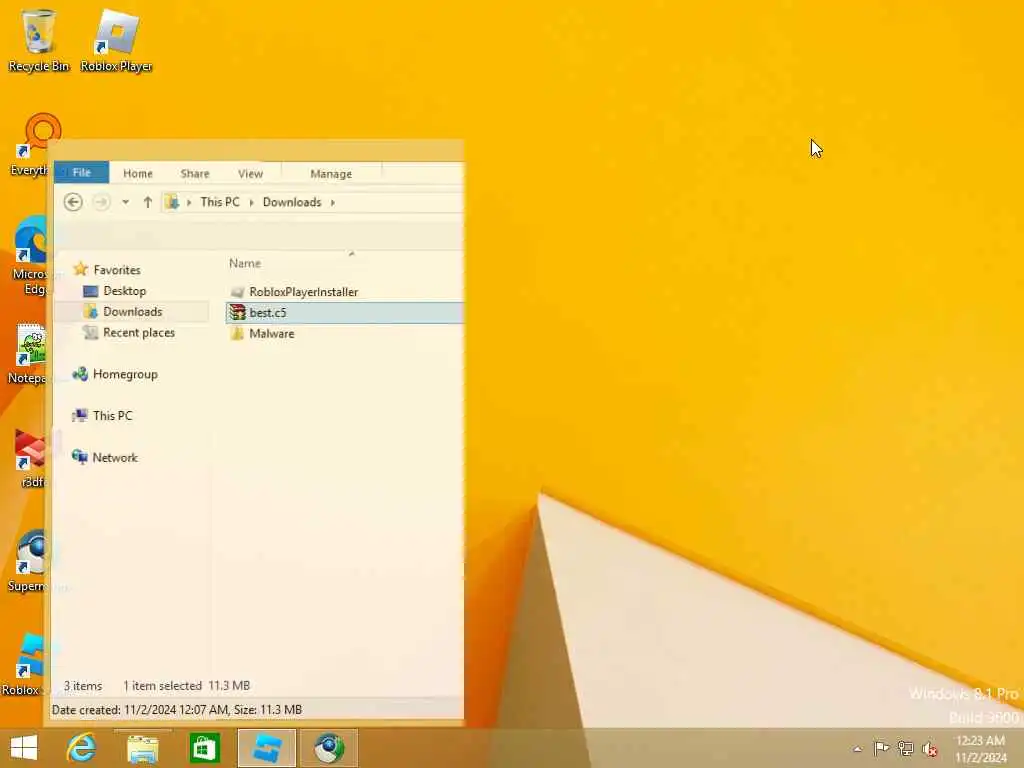Open the Windows Store taskbar icon

pyautogui.click(x=204, y=748)
